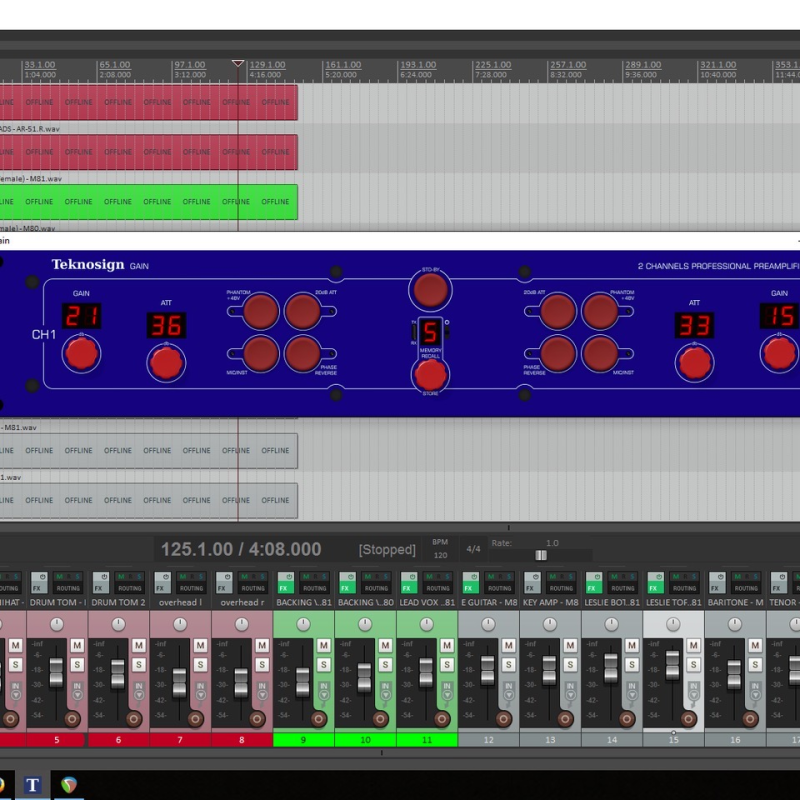Screen dimensions: 800x800
Task: Open FX chain on BARITONE track
Action: pyautogui.click(x=715, y=588)
